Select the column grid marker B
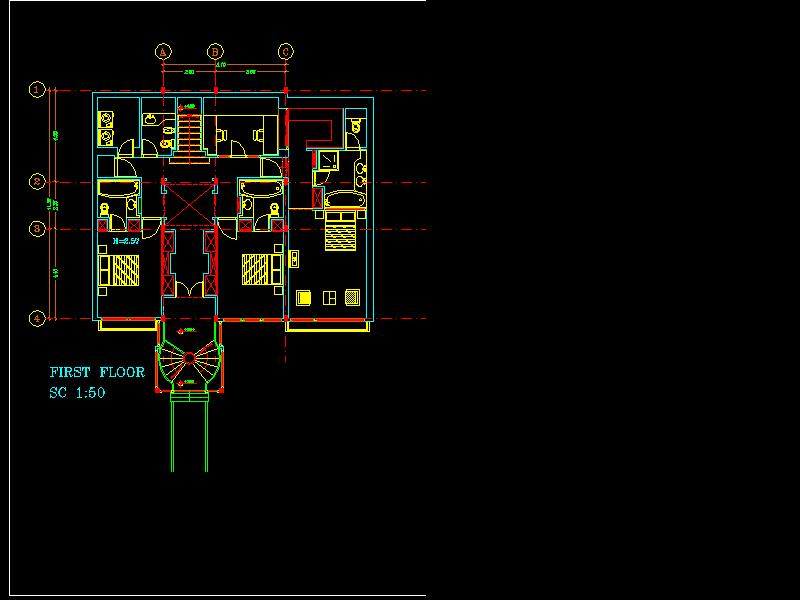Screen dimensions: 800x600 click(215, 51)
